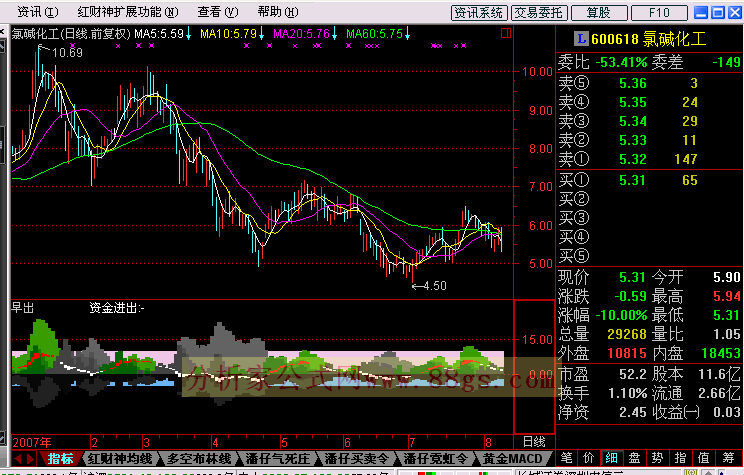Click the 委比 -53.41% value

tap(621, 62)
